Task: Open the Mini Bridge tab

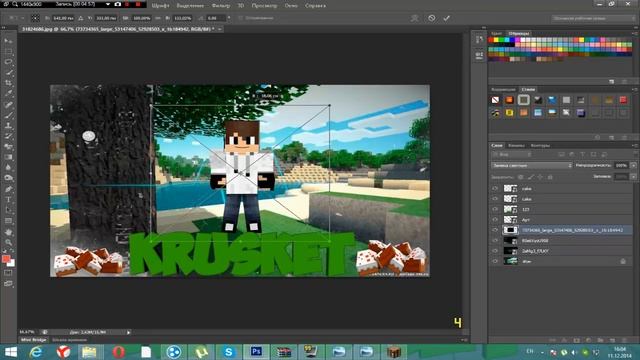Action: [x=33, y=340]
